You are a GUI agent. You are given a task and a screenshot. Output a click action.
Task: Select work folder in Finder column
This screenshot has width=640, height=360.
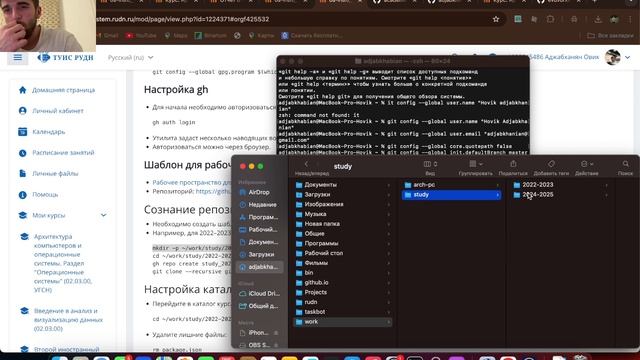pyautogui.click(x=343, y=322)
